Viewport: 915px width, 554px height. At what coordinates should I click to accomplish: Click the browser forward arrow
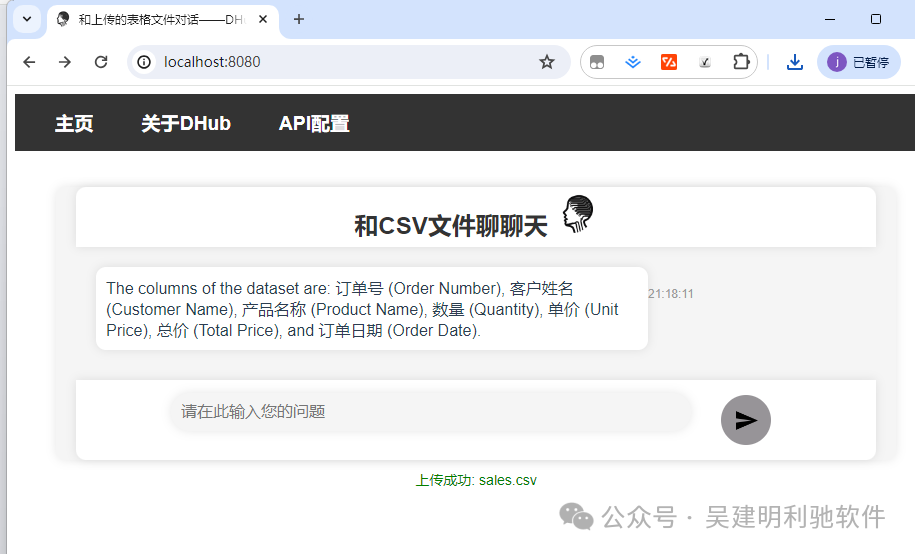65,62
